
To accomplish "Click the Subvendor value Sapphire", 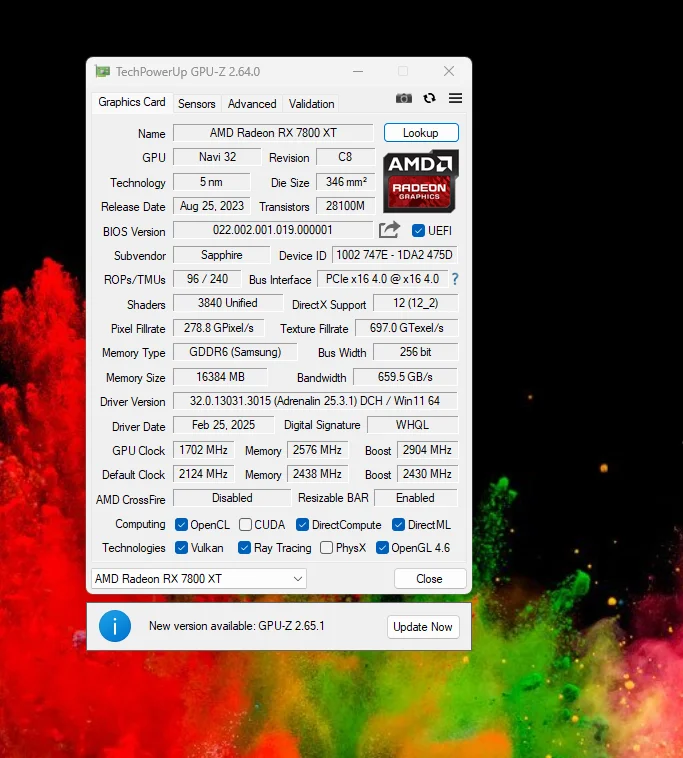I will click(221, 255).
